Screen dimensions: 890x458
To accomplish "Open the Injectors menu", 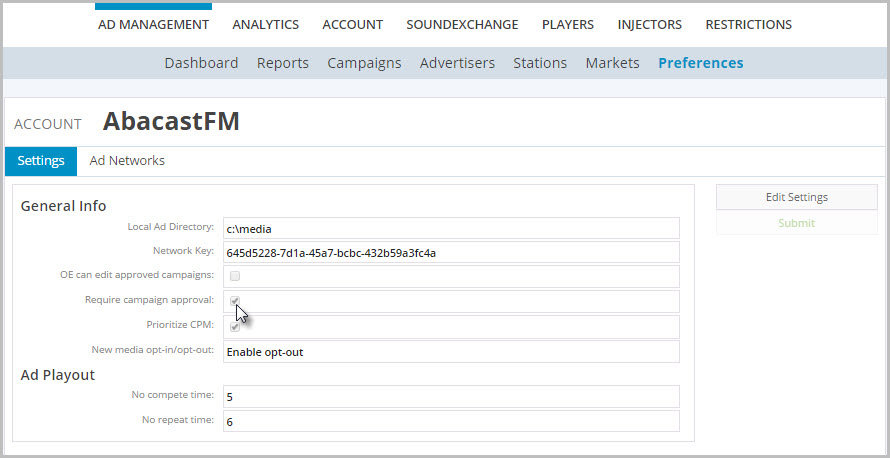I will click(x=649, y=24).
